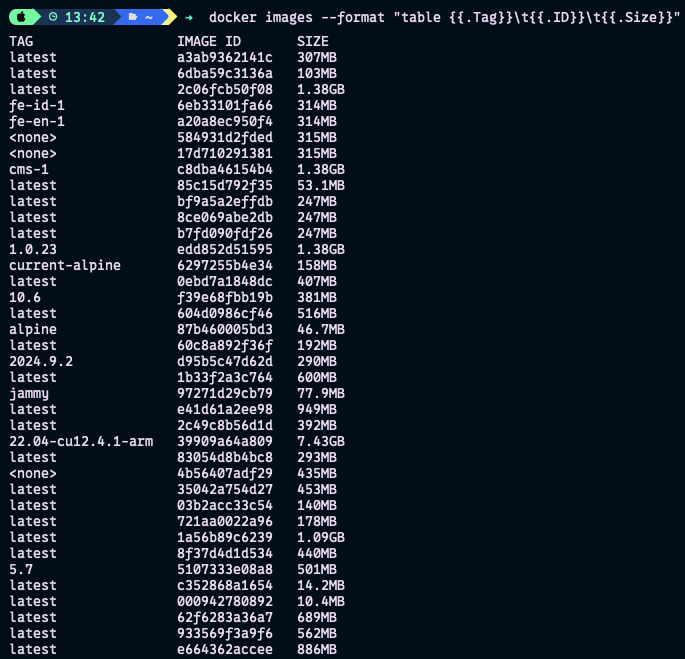Click the Apple logo in the prompt

click(x=23, y=17)
